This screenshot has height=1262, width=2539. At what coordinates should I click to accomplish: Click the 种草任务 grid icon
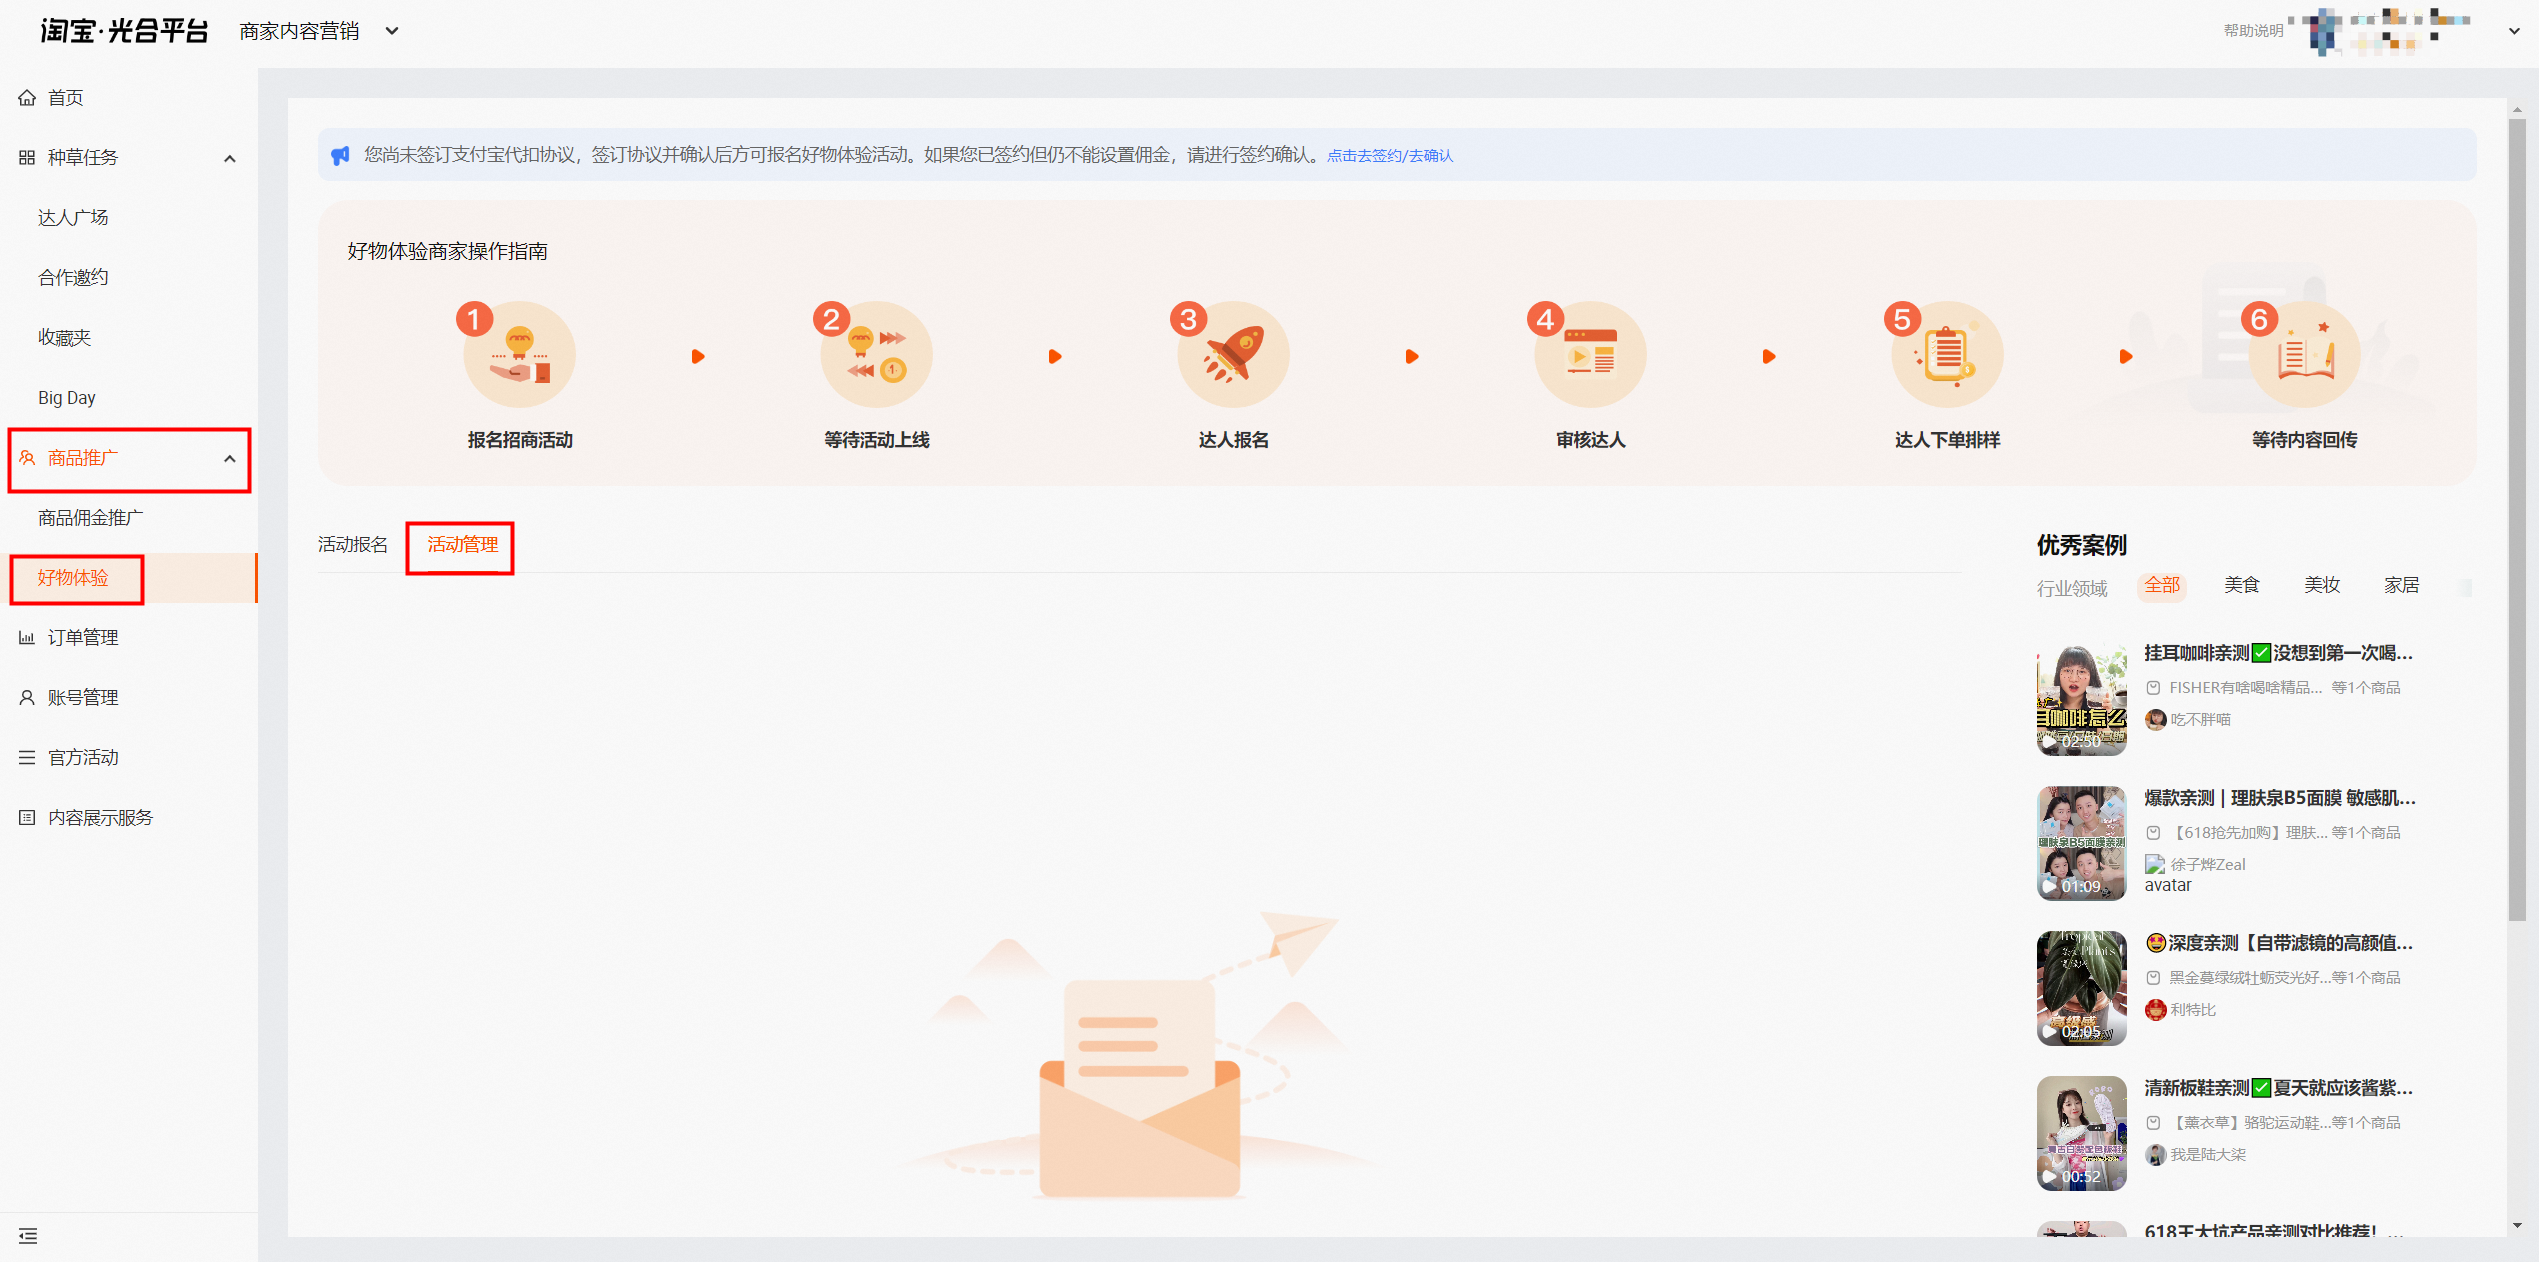pyautogui.click(x=27, y=158)
